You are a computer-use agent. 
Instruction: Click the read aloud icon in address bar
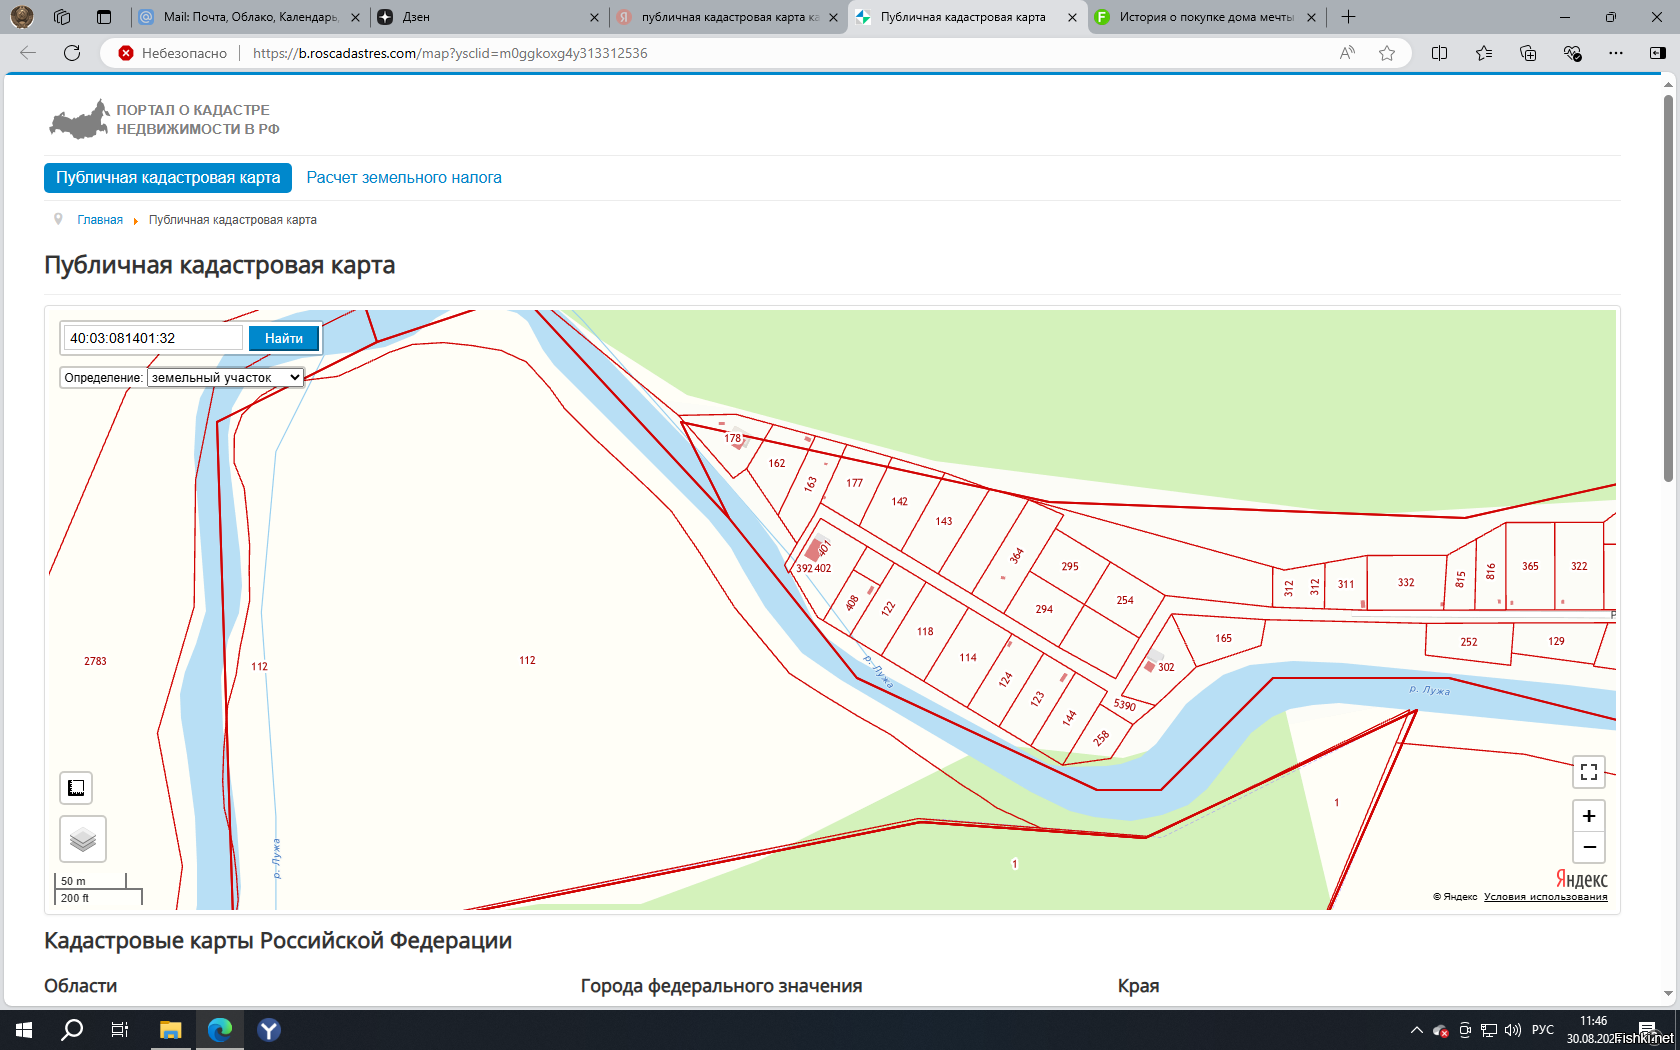1347,53
